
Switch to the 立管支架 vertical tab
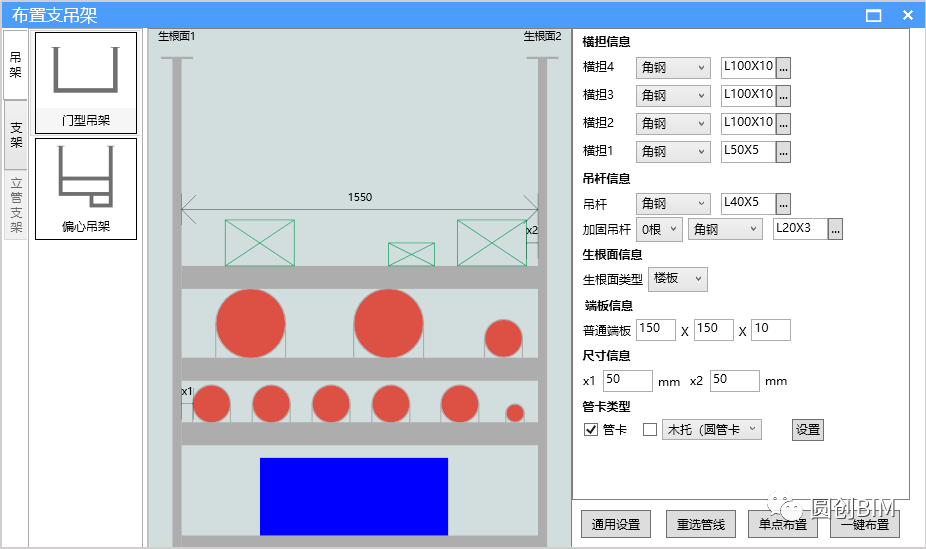[x=16, y=205]
